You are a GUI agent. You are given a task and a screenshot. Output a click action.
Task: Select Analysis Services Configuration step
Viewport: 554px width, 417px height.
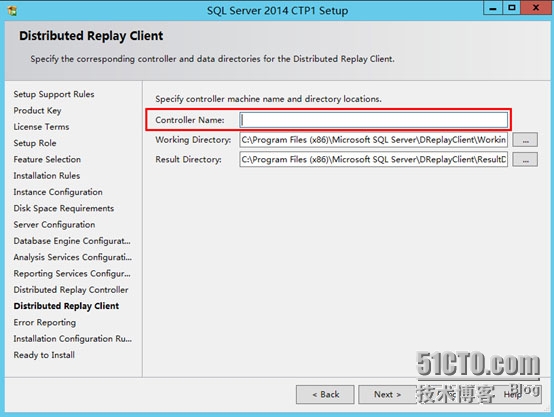(x=72, y=257)
